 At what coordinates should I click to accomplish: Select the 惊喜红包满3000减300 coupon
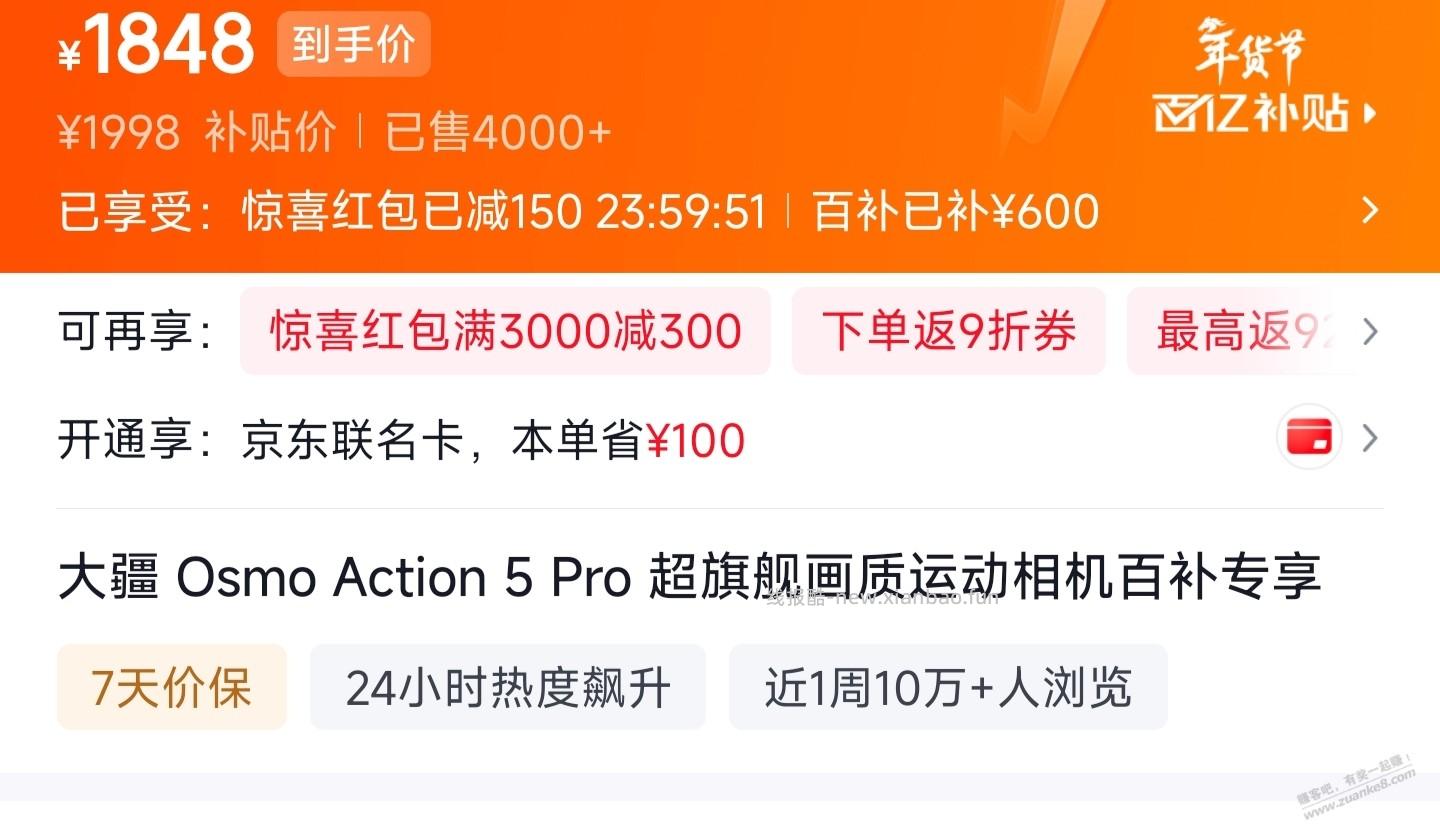504,331
